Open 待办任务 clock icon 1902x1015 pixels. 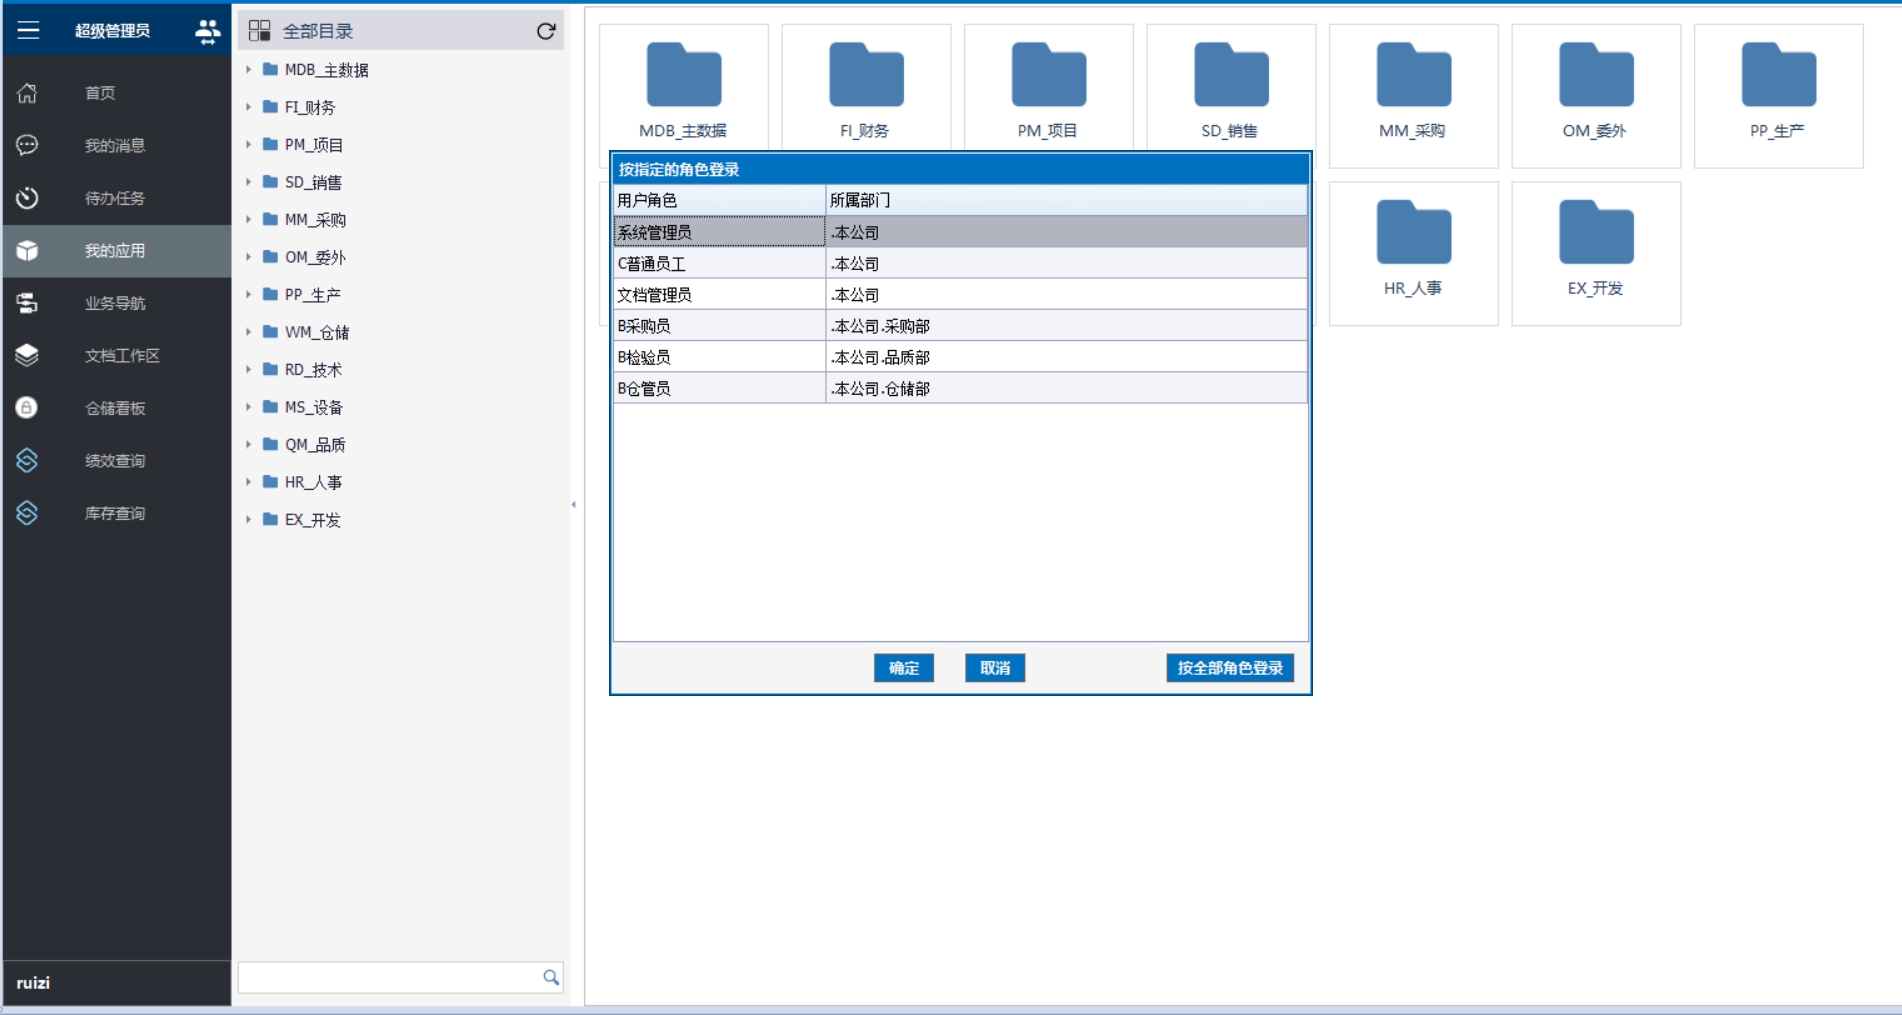click(27, 198)
